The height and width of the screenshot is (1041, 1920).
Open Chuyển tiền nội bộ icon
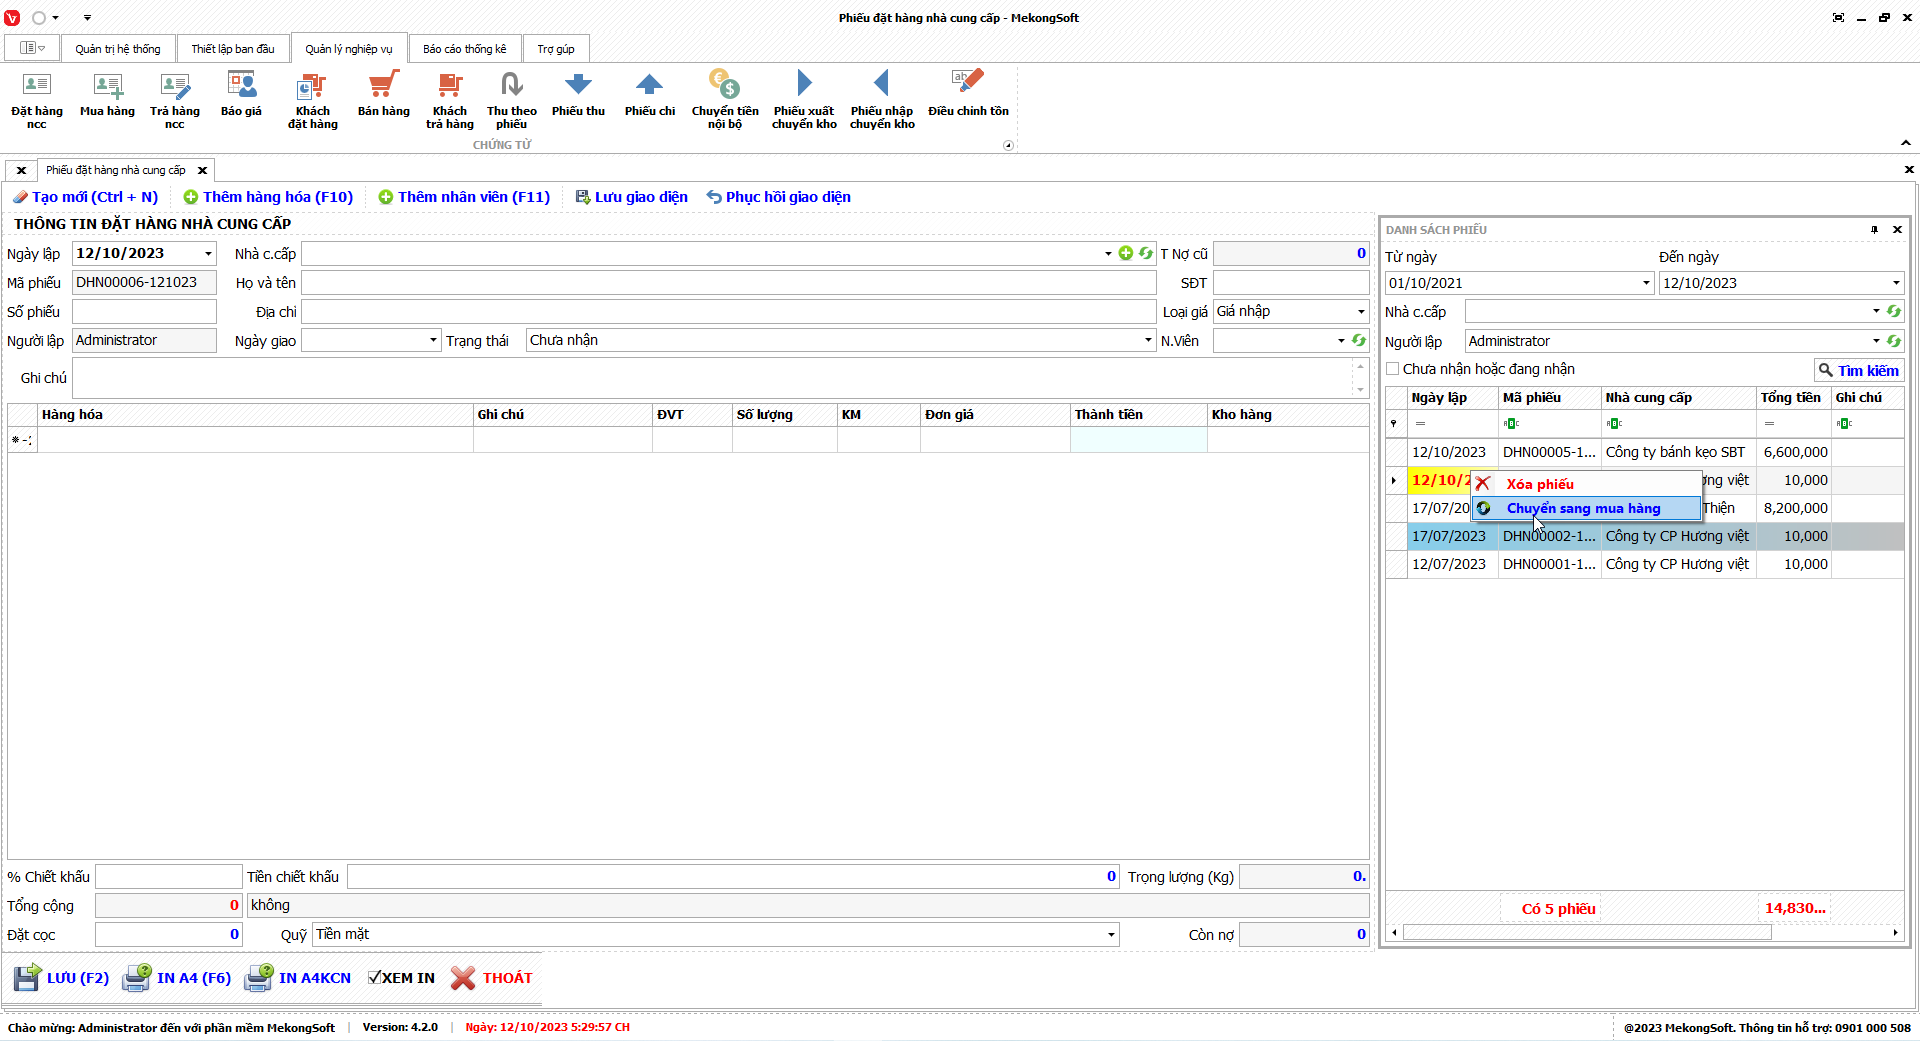pyautogui.click(x=724, y=98)
